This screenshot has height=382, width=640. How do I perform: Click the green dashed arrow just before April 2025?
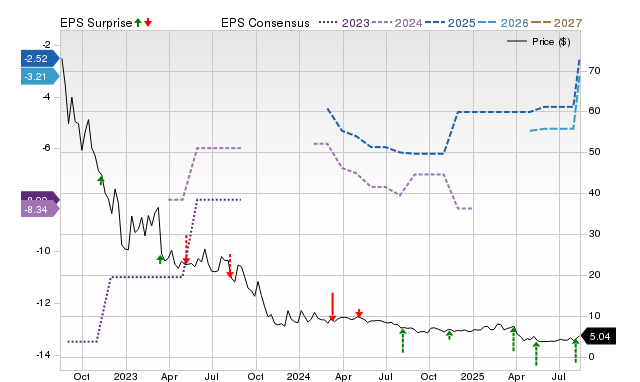click(x=513, y=339)
